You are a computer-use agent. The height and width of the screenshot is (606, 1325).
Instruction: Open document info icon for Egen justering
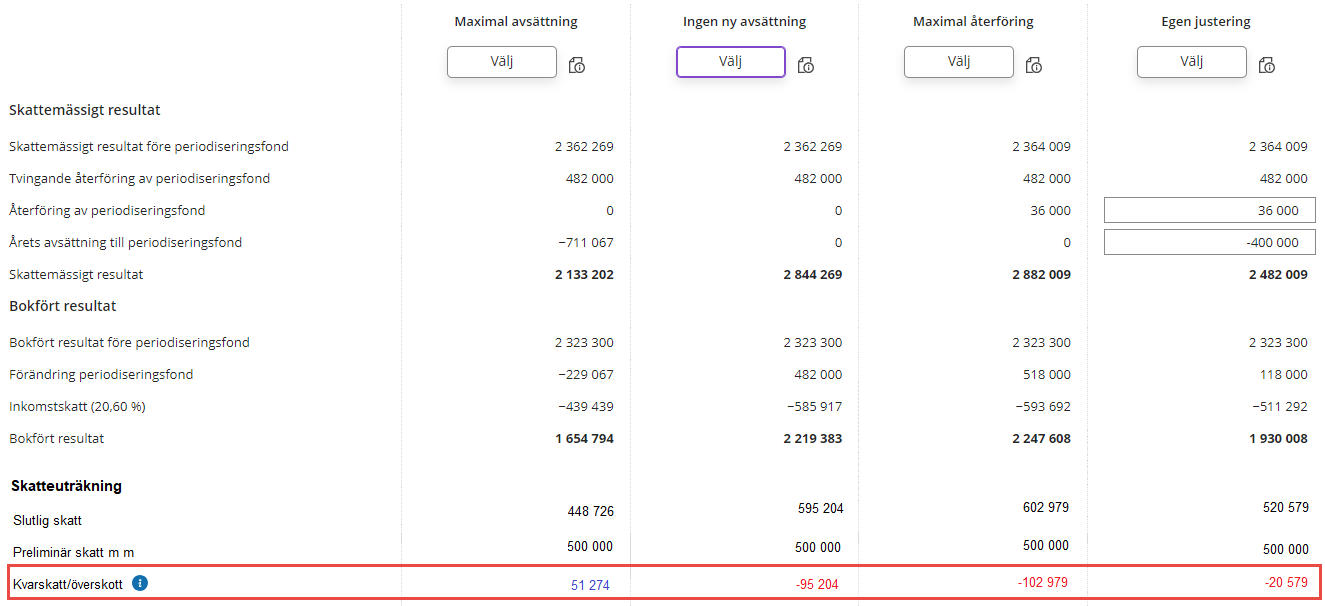click(x=1267, y=65)
